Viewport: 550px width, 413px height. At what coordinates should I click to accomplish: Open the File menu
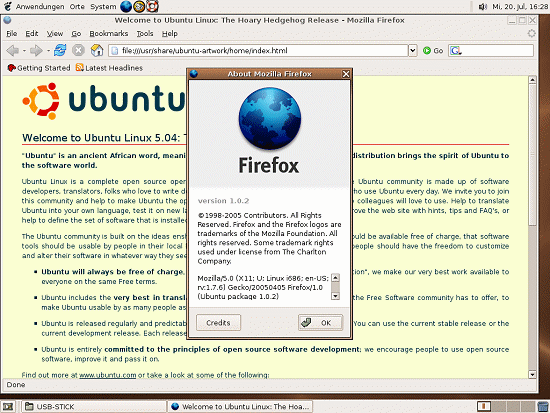tap(12, 34)
